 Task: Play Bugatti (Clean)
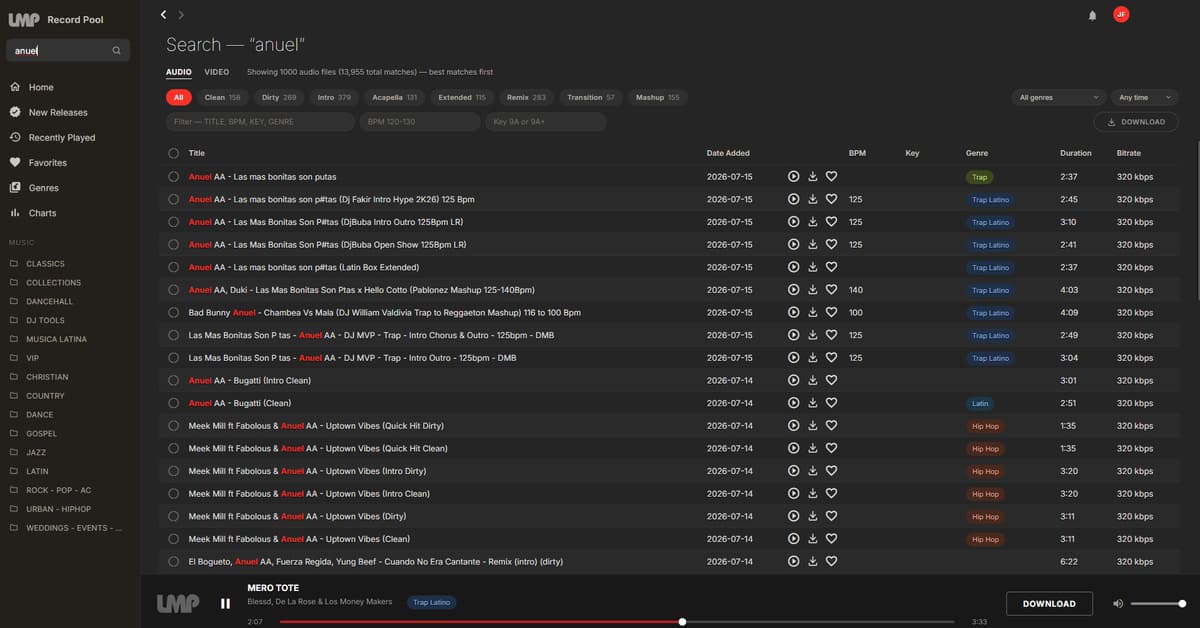[x=793, y=403]
